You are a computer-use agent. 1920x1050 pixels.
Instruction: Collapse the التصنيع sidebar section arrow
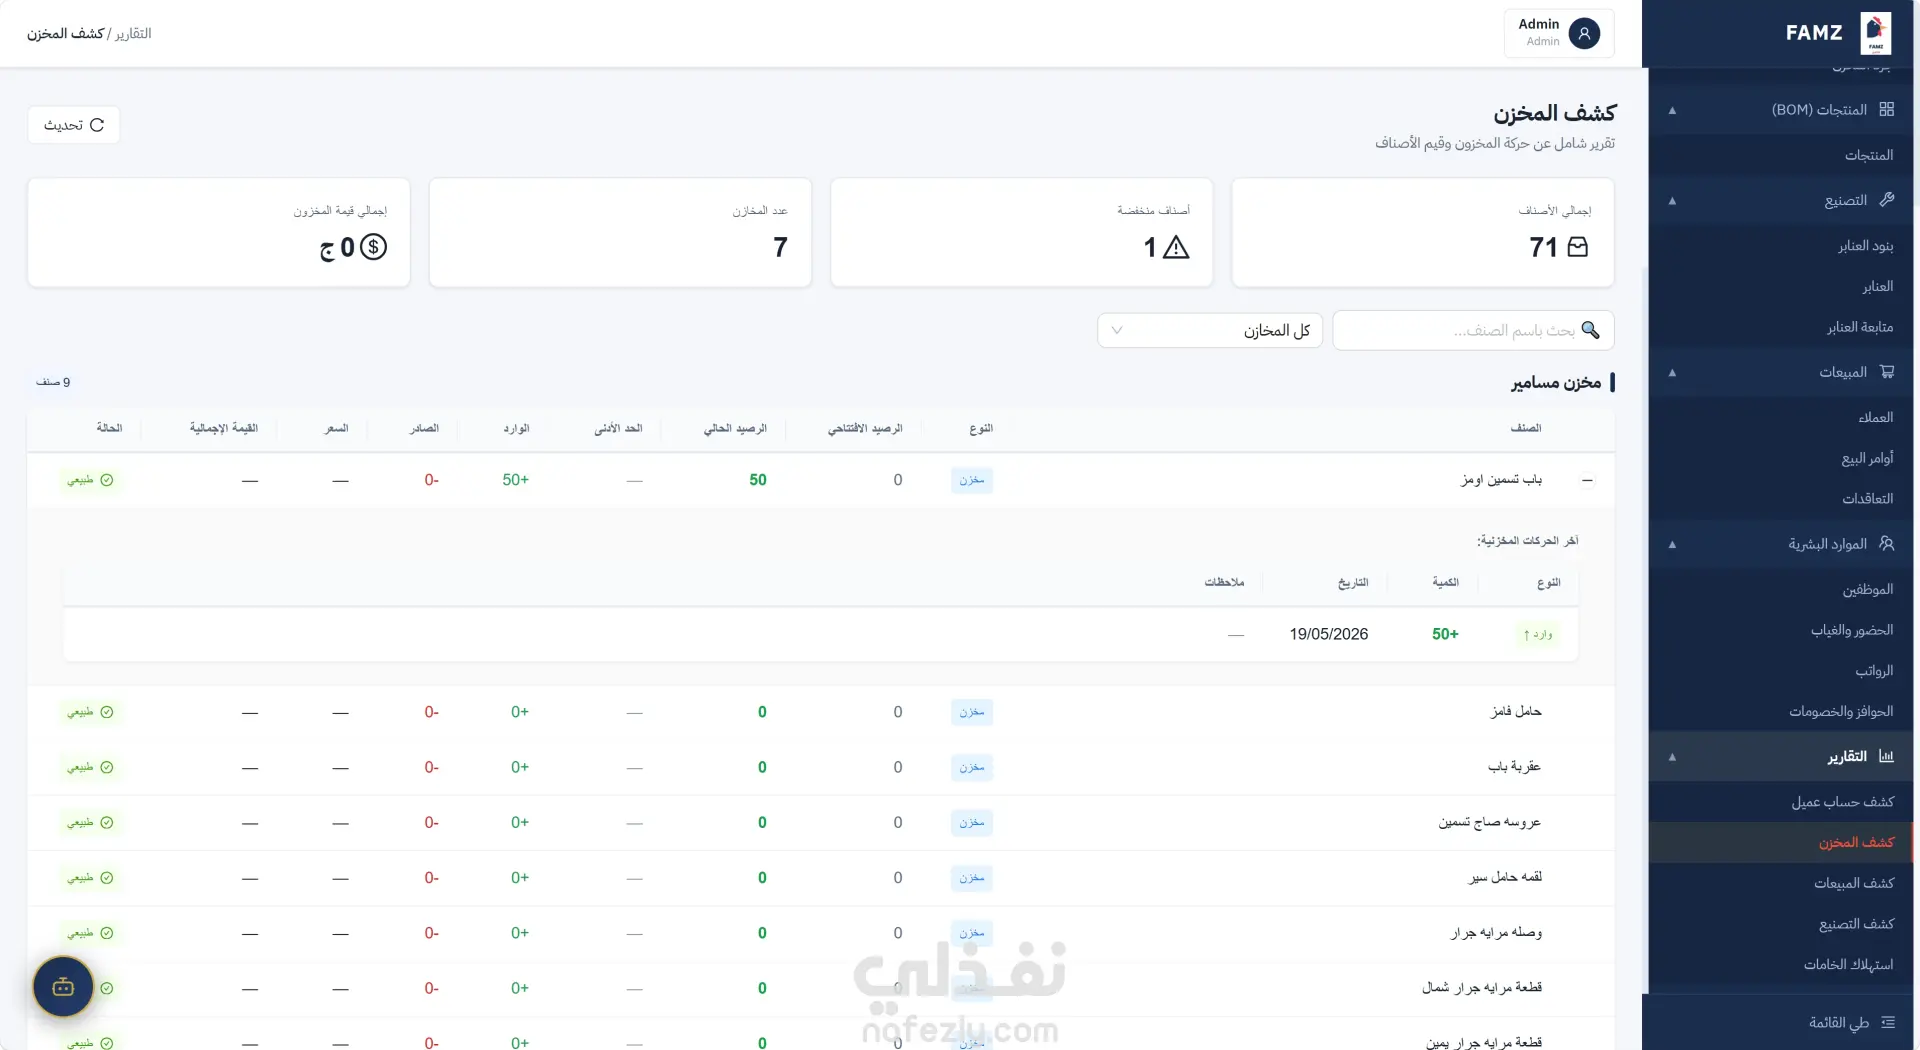coord(1672,201)
